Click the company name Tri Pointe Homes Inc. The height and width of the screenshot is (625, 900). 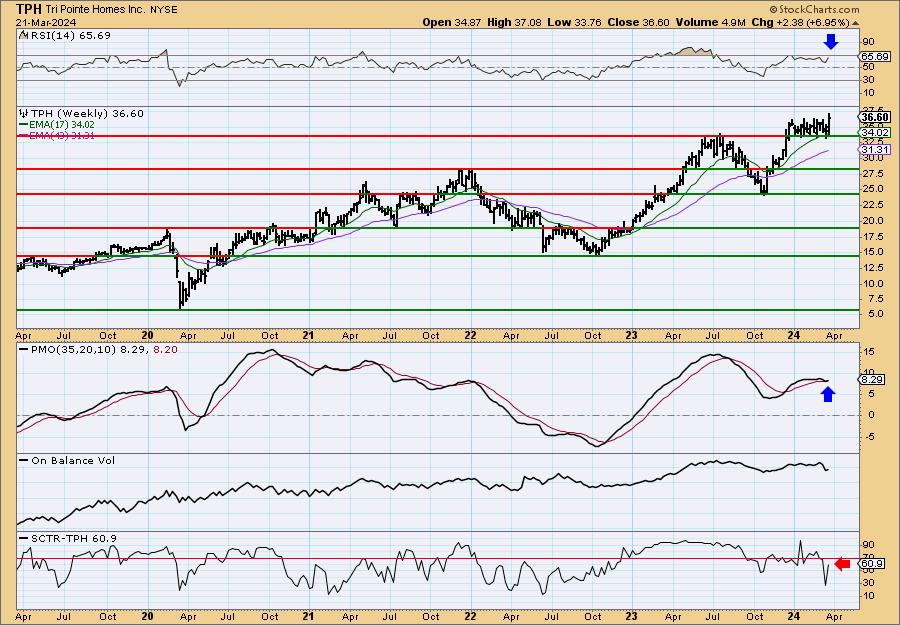94,10
